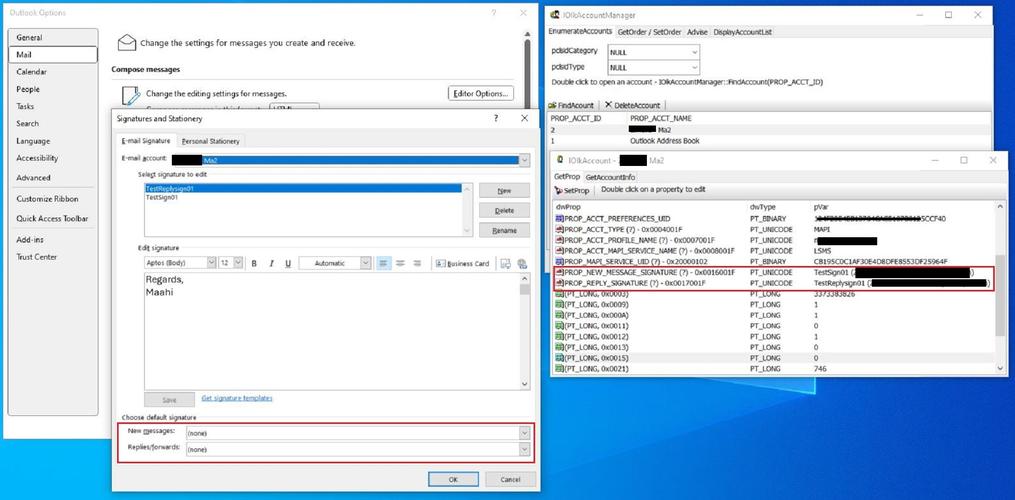Click the (PT_LONG, 0x0011) row icon

(559, 326)
